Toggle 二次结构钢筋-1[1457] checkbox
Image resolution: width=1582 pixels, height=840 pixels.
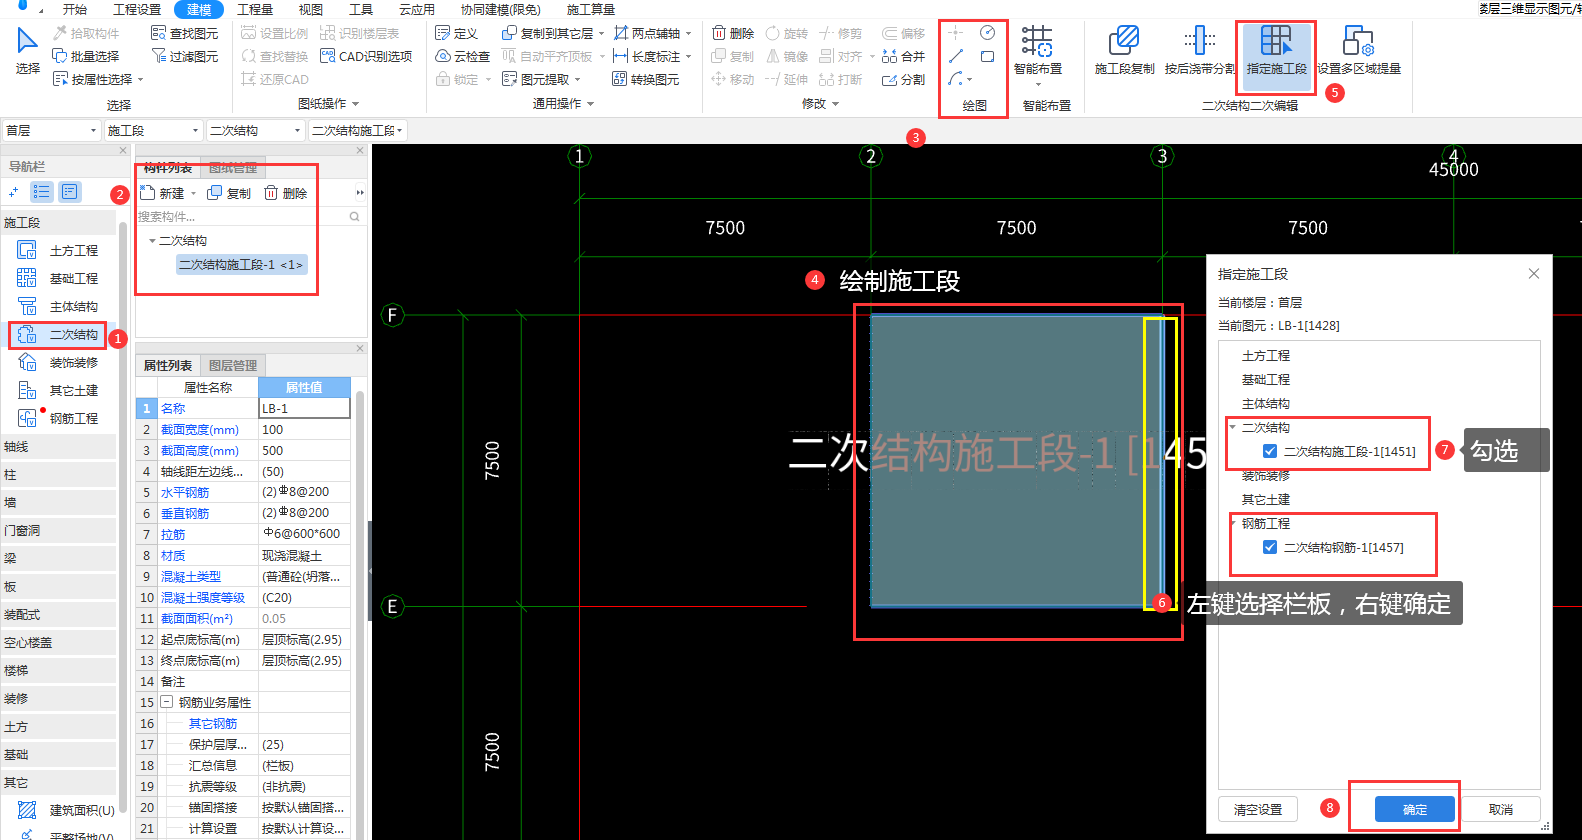(x=1270, y=548)
